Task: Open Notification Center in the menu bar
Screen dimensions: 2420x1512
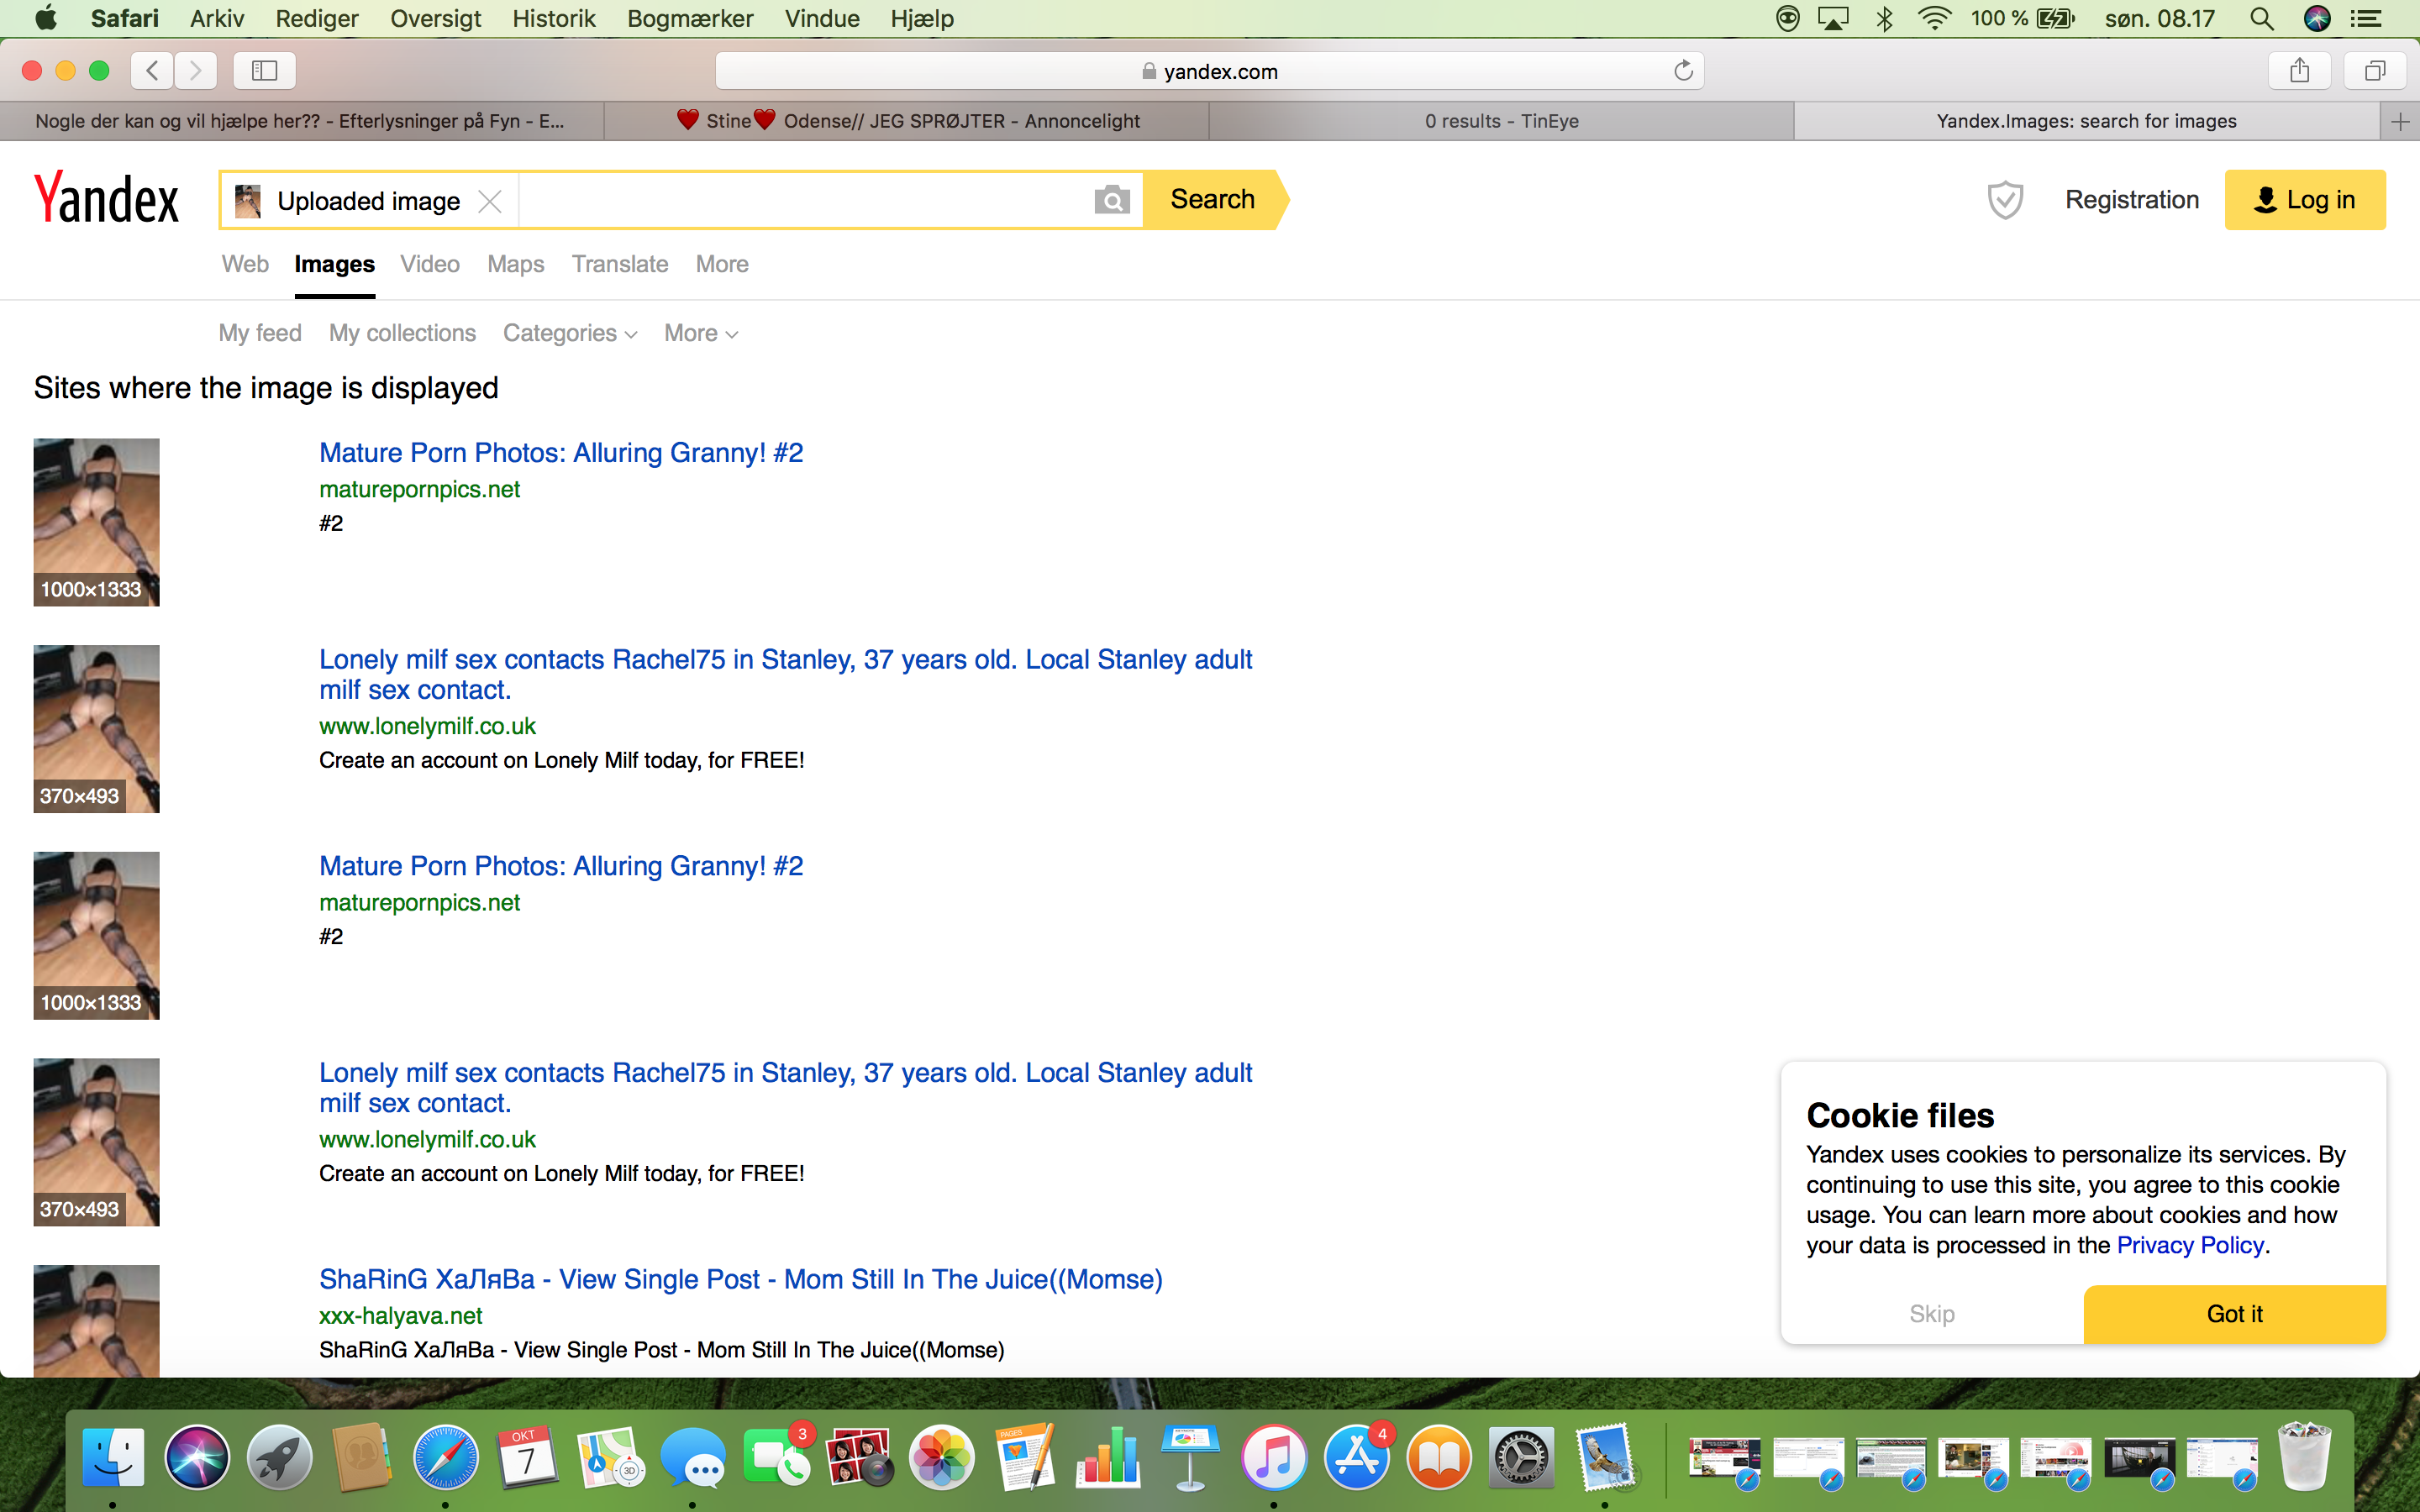Action: [2365, 18]
